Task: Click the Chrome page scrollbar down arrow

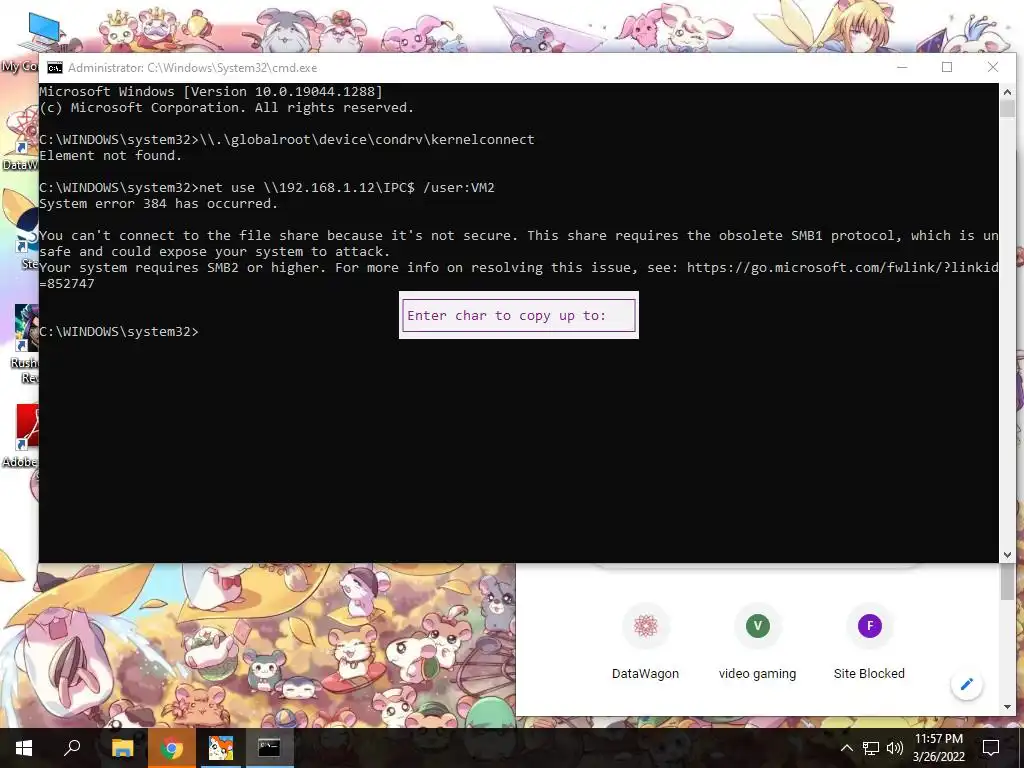Action: (x=1007, y=707)
